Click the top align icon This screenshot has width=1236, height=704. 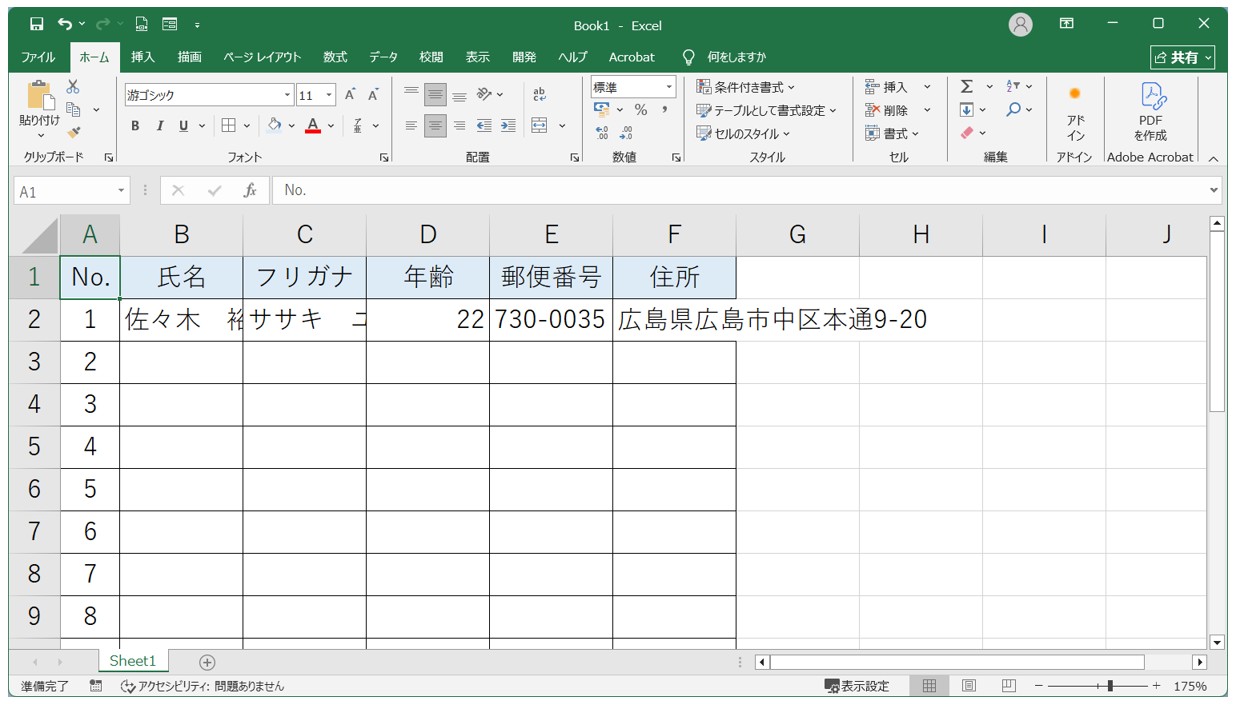coord(411,95)
